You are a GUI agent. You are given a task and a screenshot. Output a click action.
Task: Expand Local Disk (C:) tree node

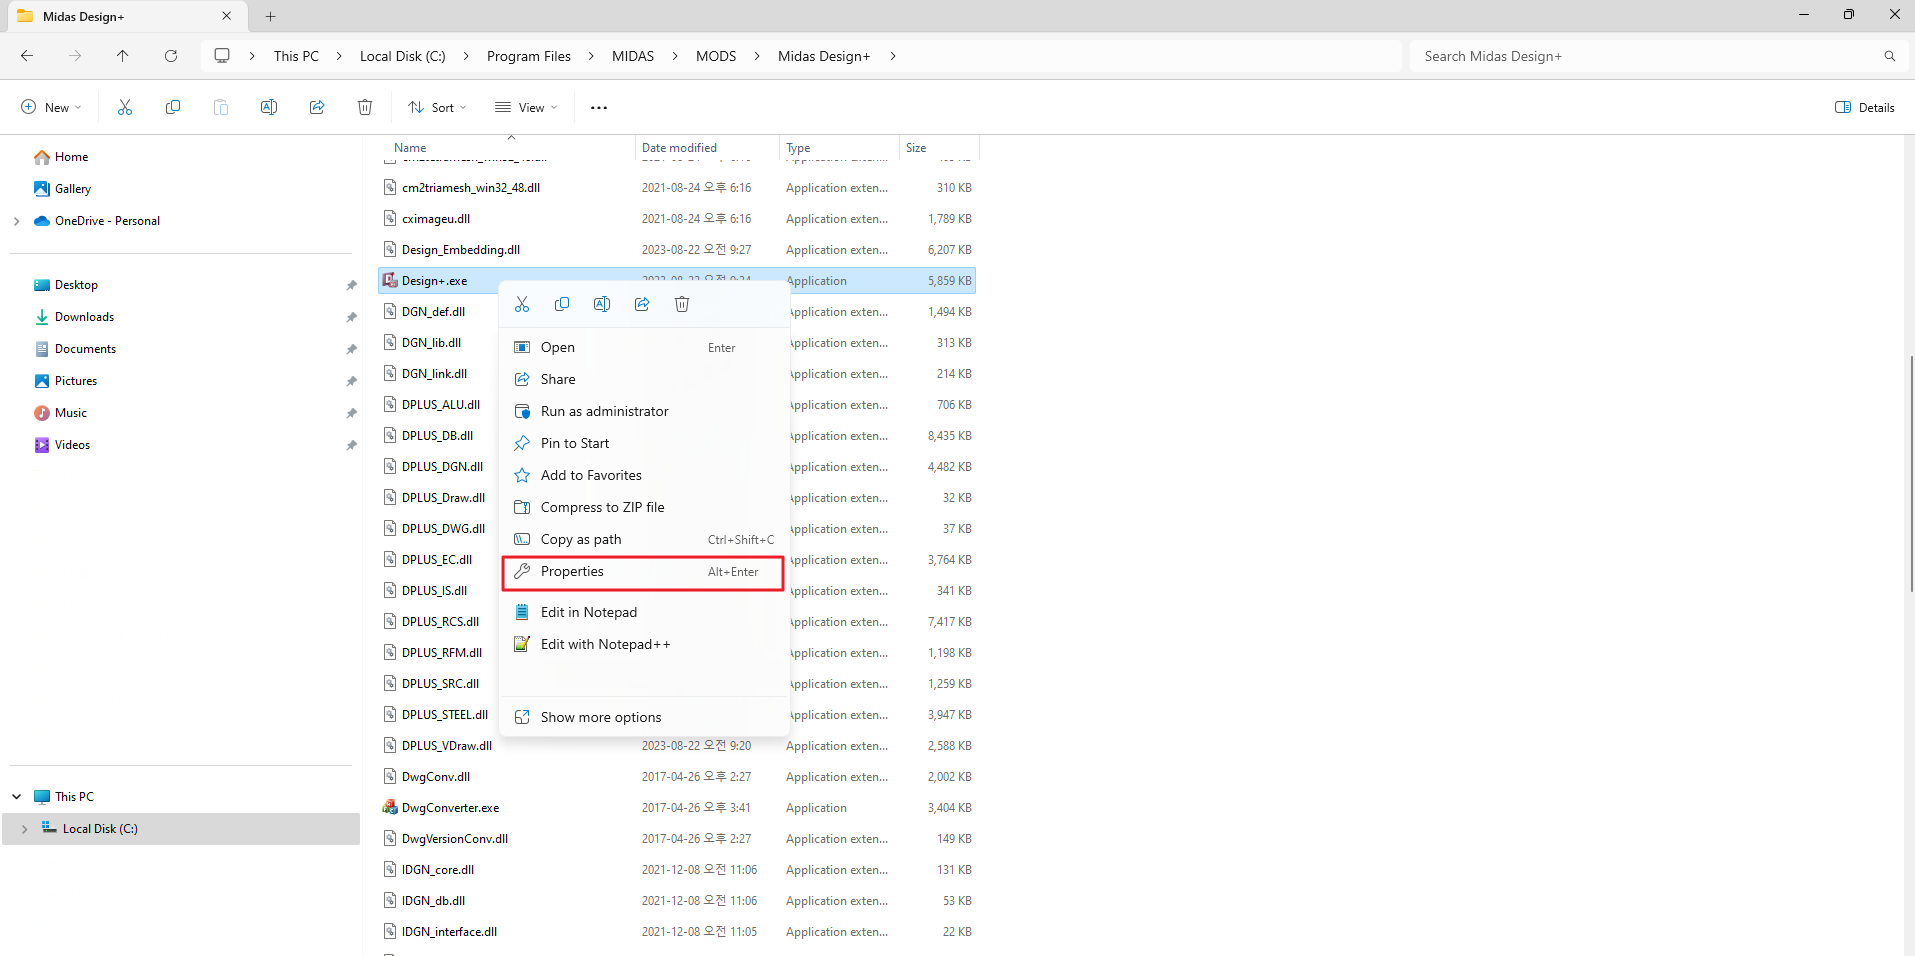24,829
